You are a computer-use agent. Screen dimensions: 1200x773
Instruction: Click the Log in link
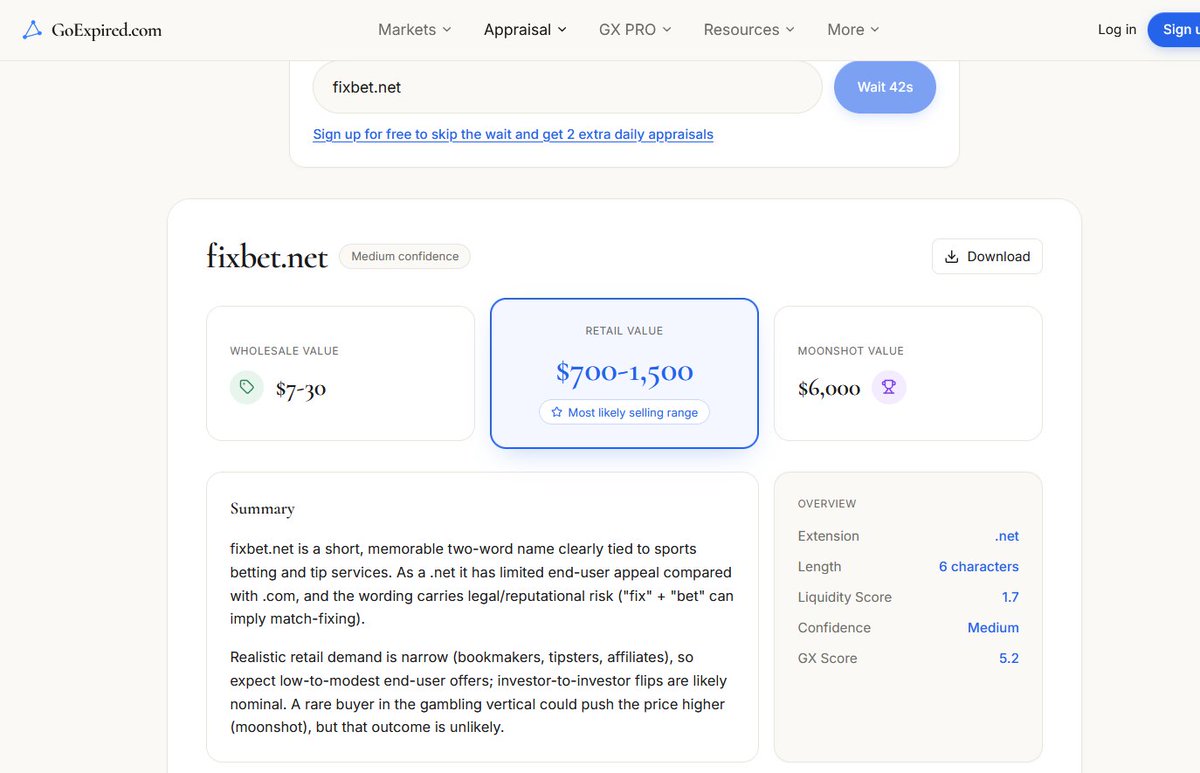click(x=1117, y=29)
